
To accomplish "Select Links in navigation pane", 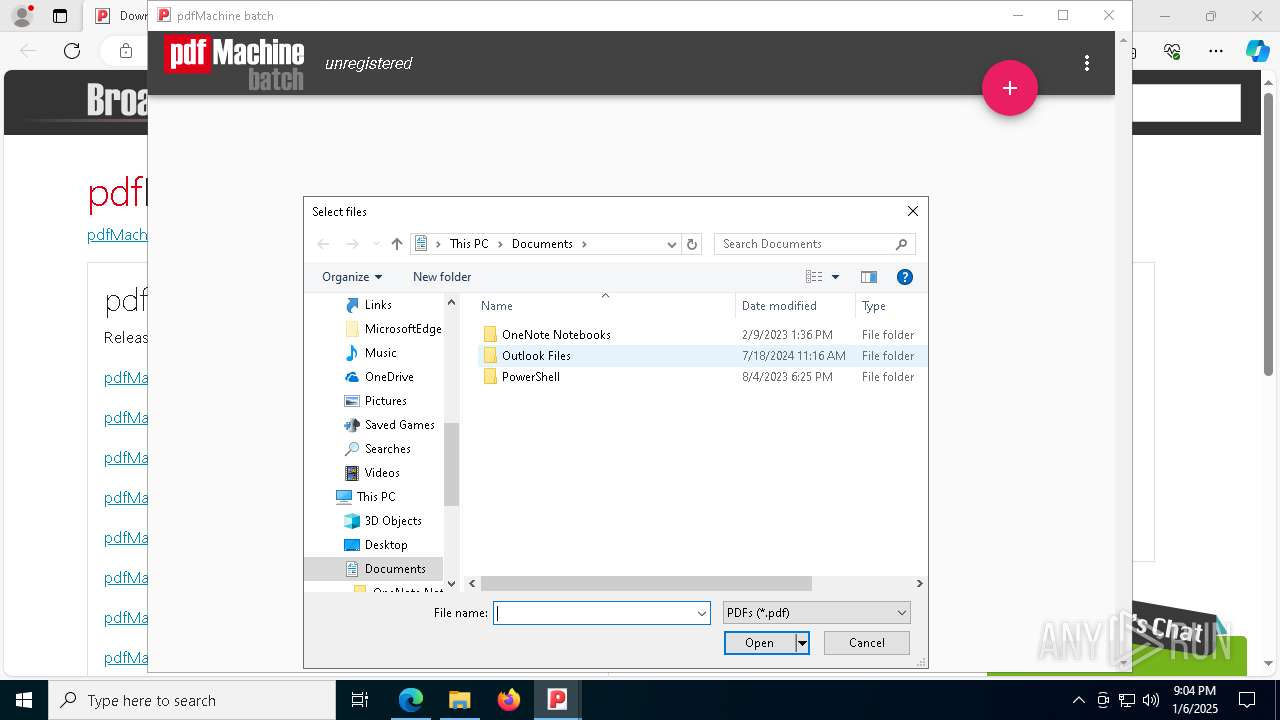I will coord(378,305).
